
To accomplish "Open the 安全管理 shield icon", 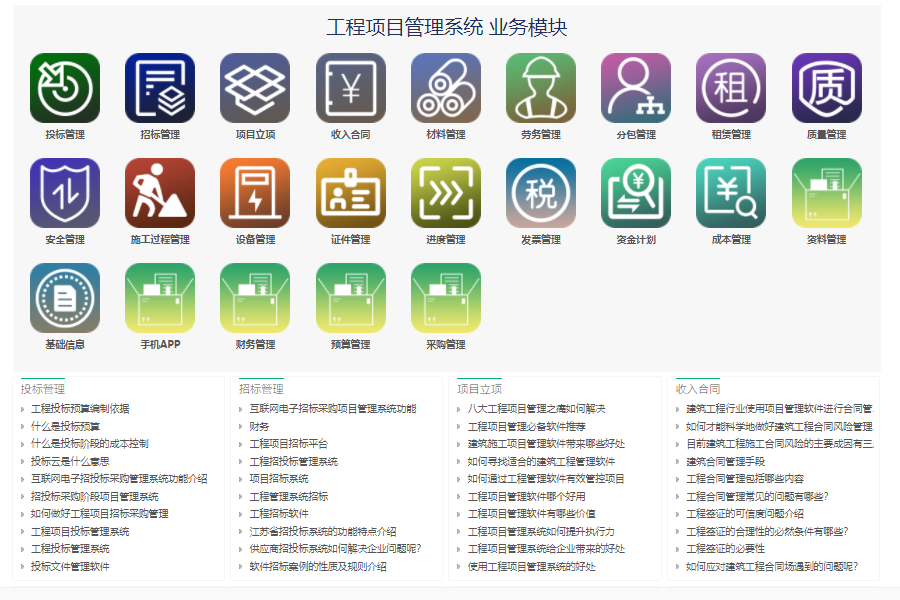I will coord(65,193).
